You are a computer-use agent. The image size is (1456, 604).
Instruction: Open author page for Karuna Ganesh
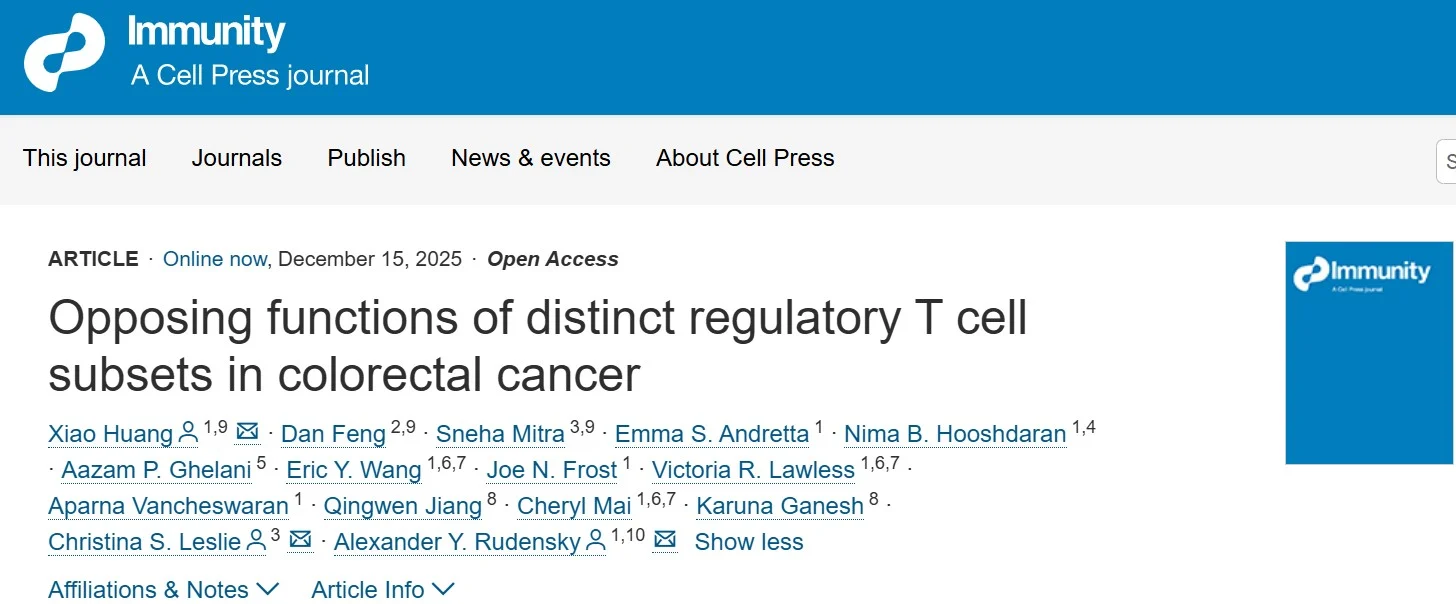[779, 506]
